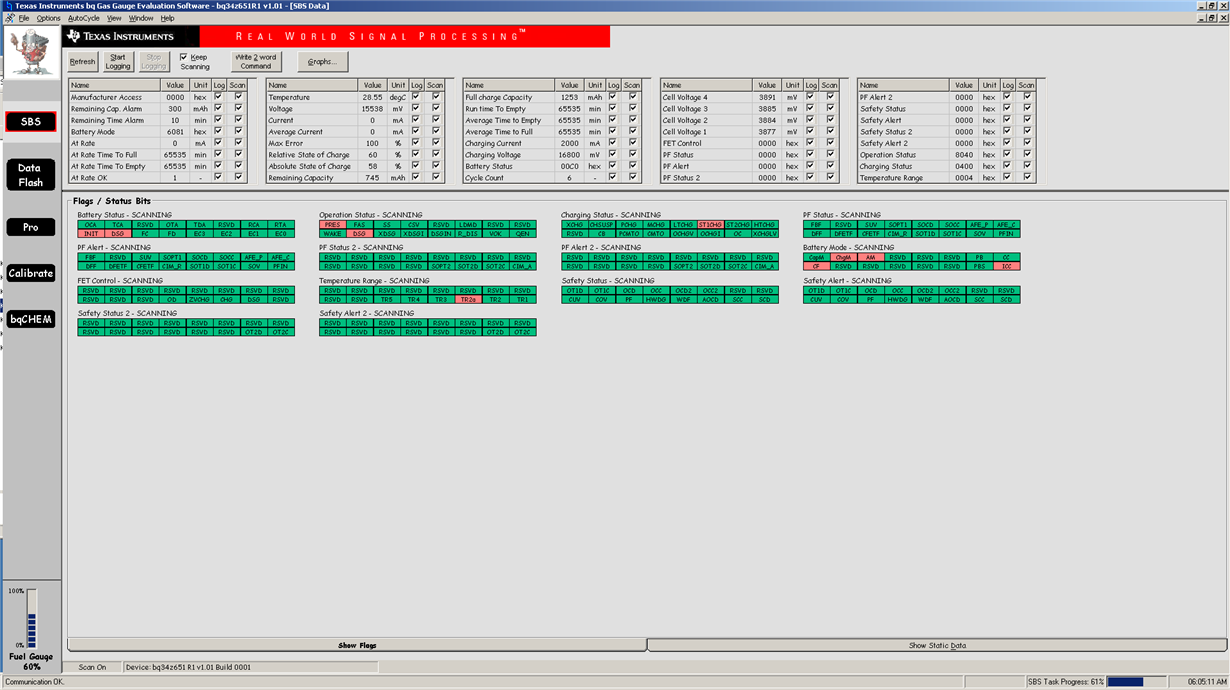This screenshot has height=690, width=1230.
Task: Open the File menu
Action: click(x=24, y=18)
